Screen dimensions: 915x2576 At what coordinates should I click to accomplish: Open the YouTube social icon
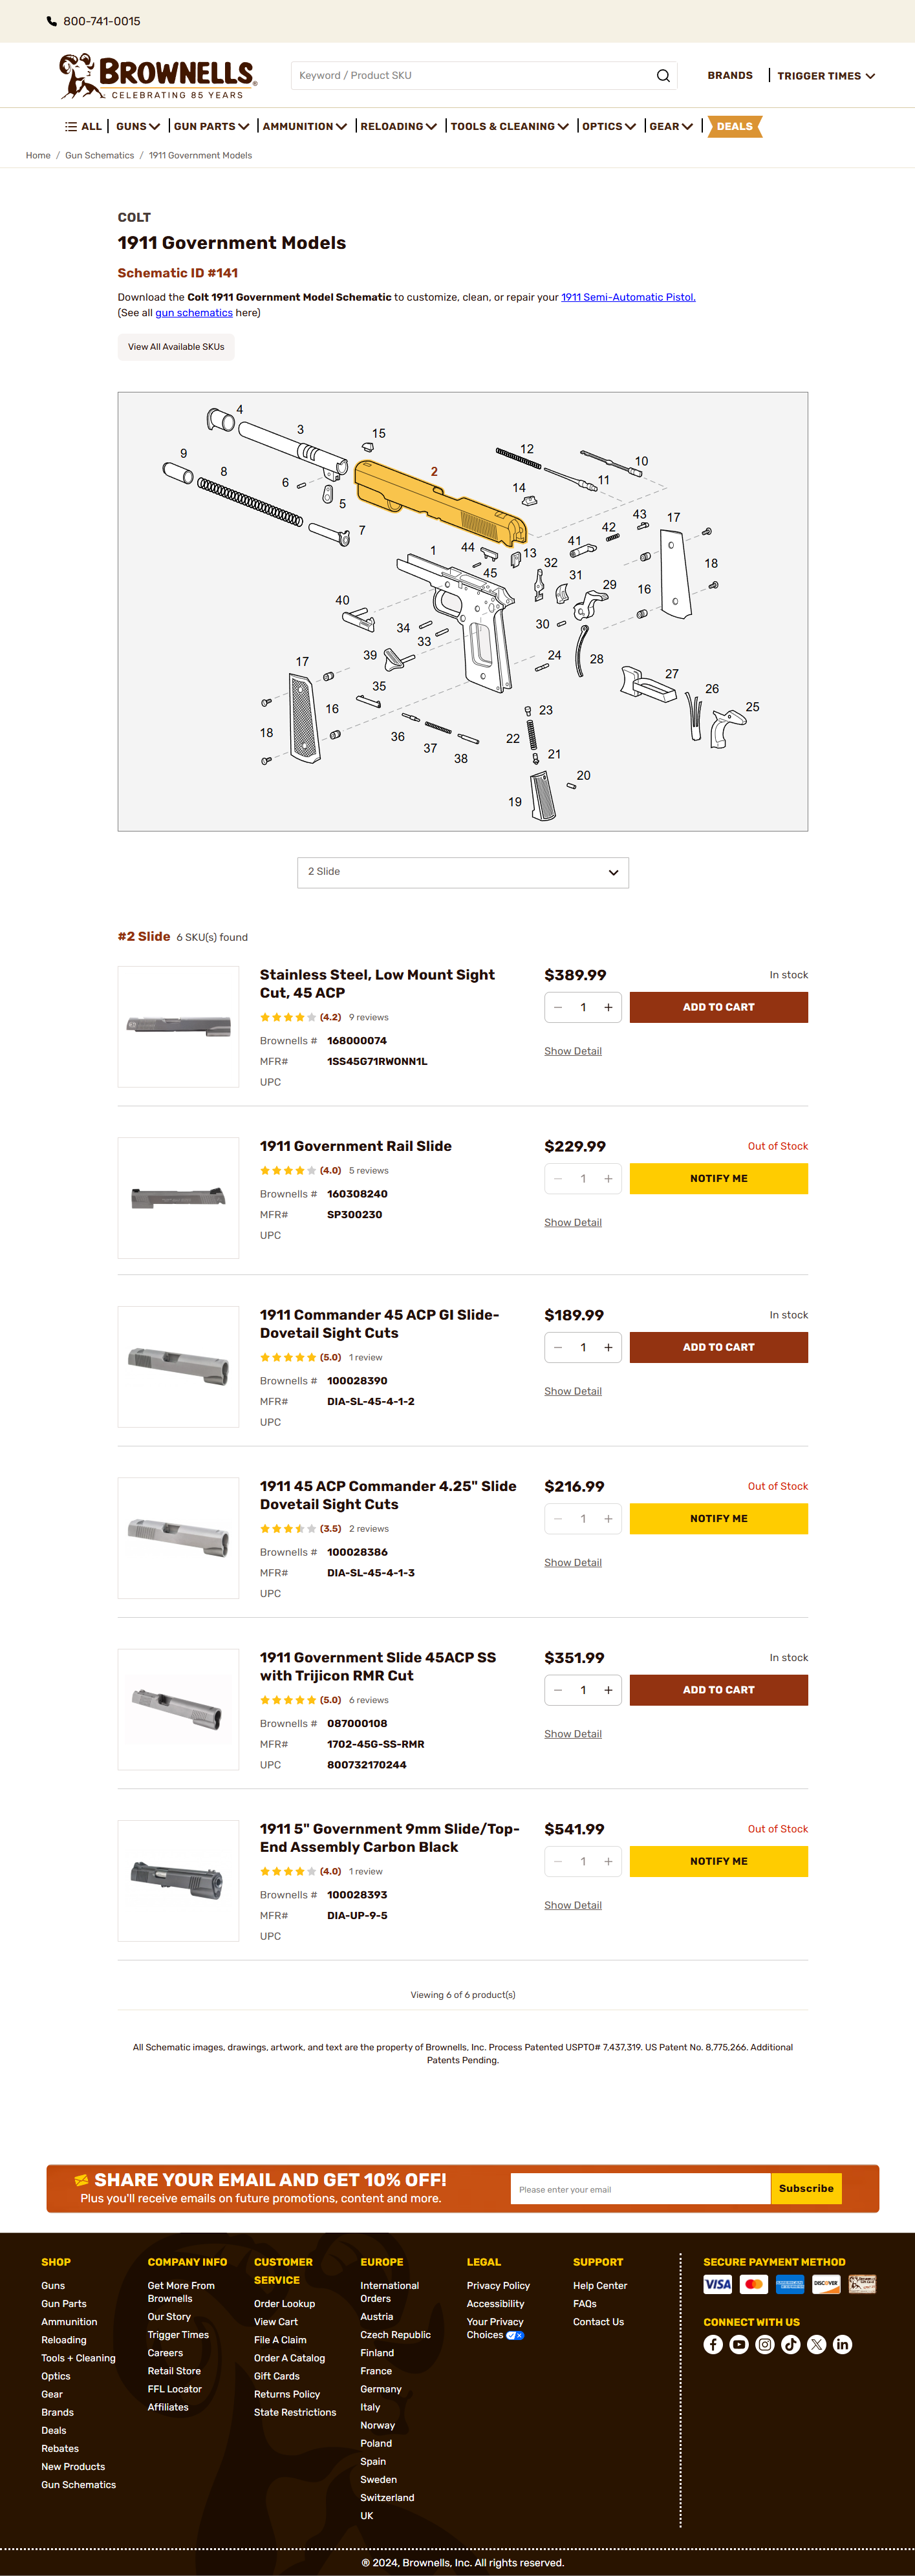coord(739,2344)
